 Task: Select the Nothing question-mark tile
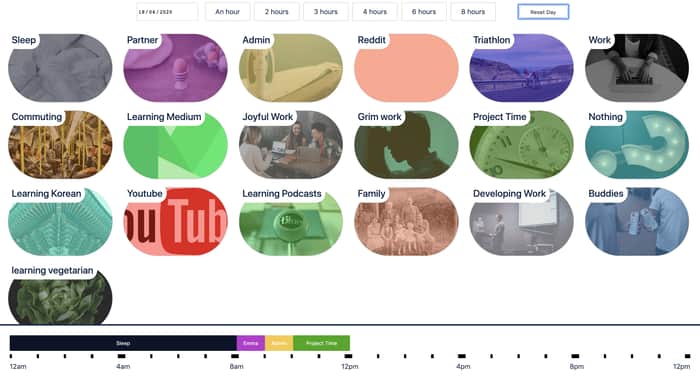(x=637, y=145)
